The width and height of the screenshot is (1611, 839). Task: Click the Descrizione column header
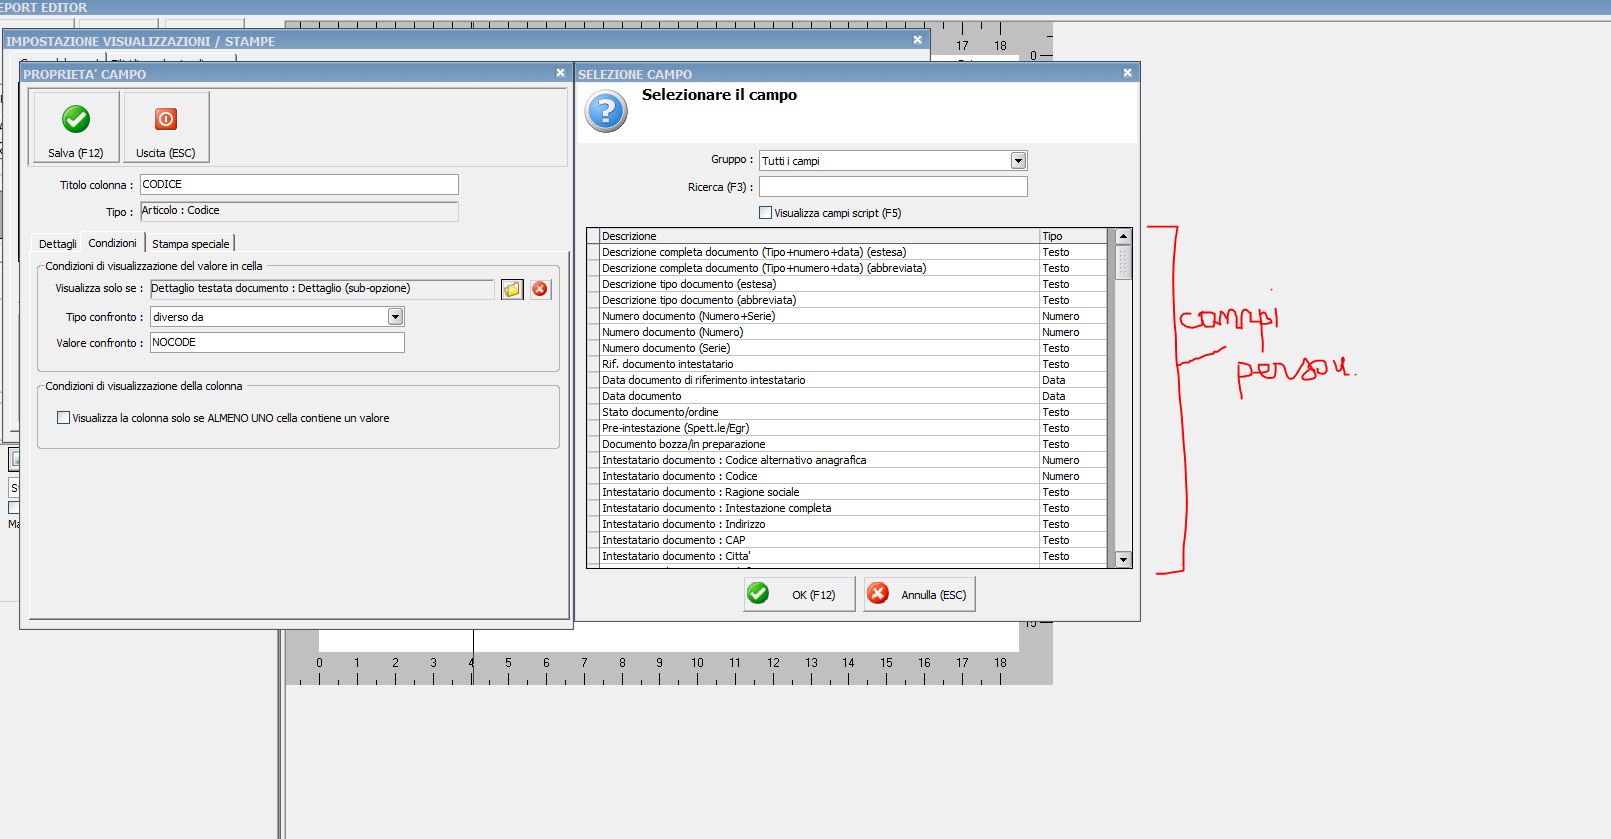[820, 236]
